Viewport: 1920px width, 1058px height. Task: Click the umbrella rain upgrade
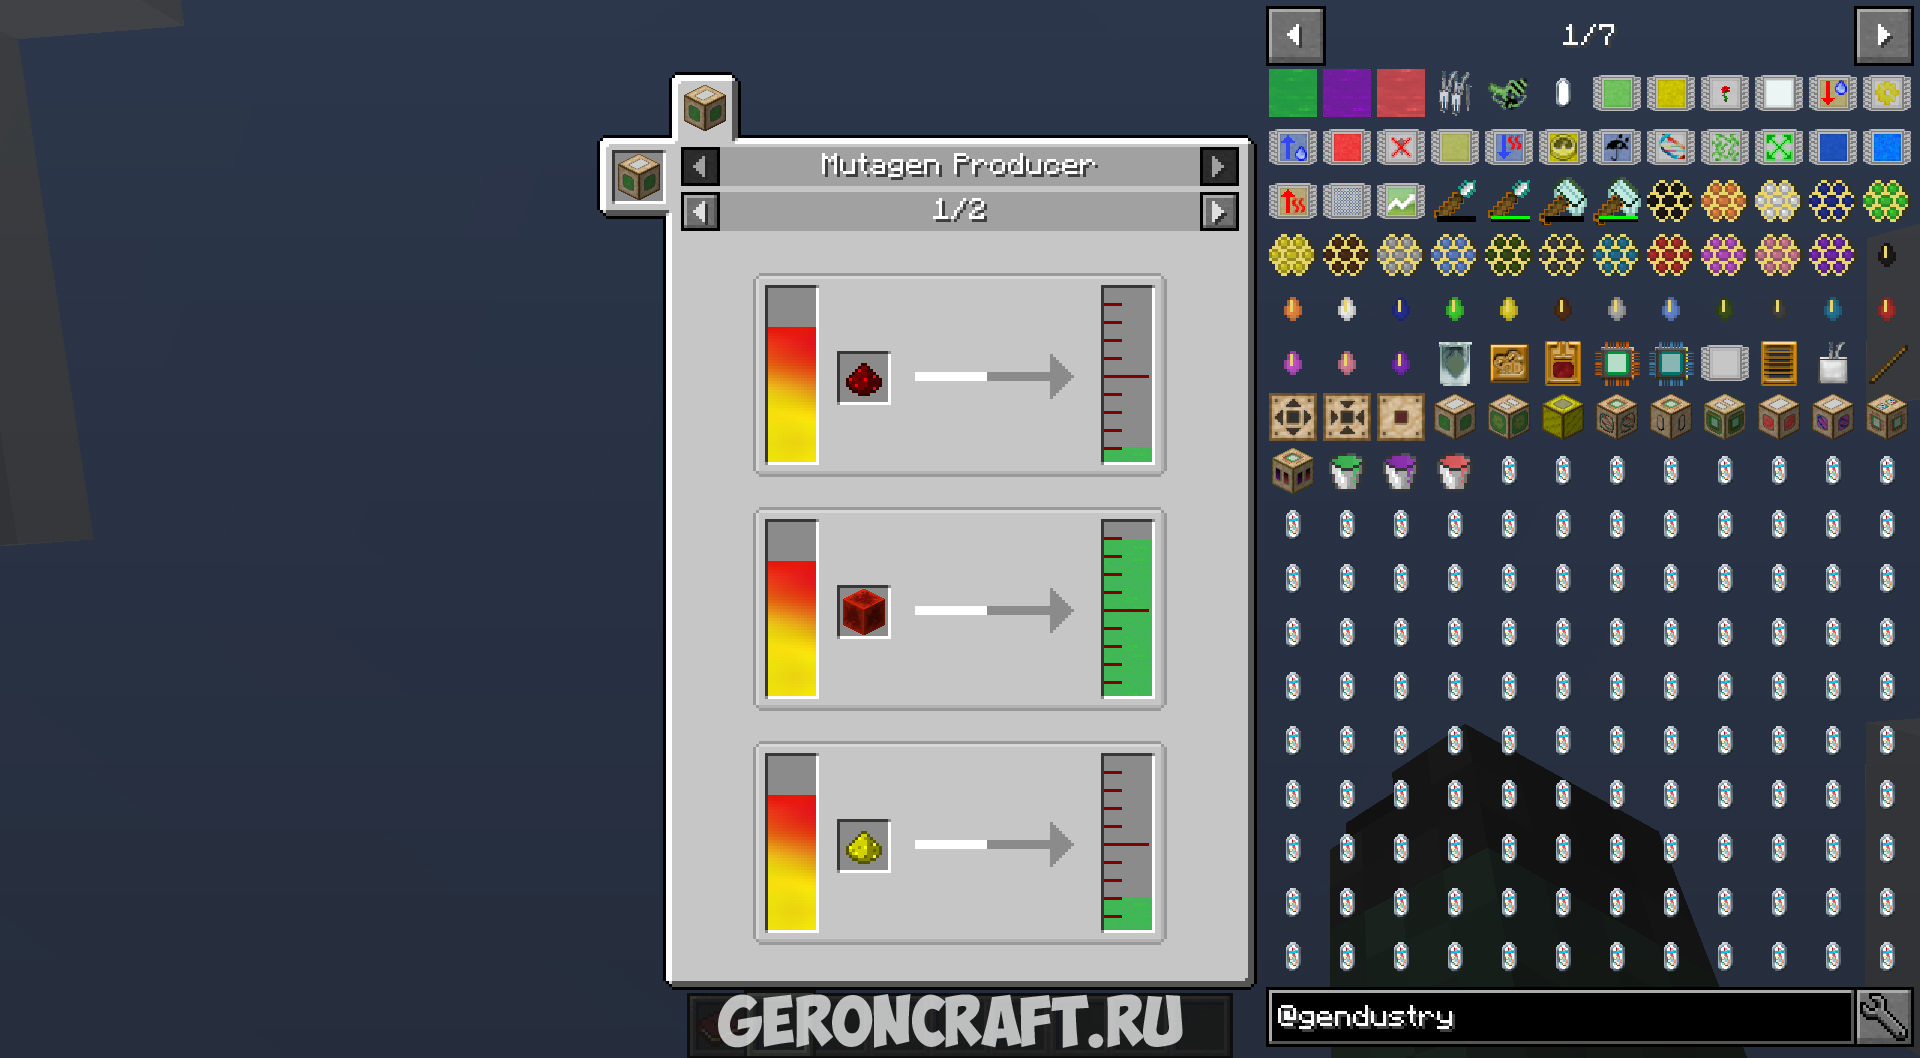[1616, 147]
